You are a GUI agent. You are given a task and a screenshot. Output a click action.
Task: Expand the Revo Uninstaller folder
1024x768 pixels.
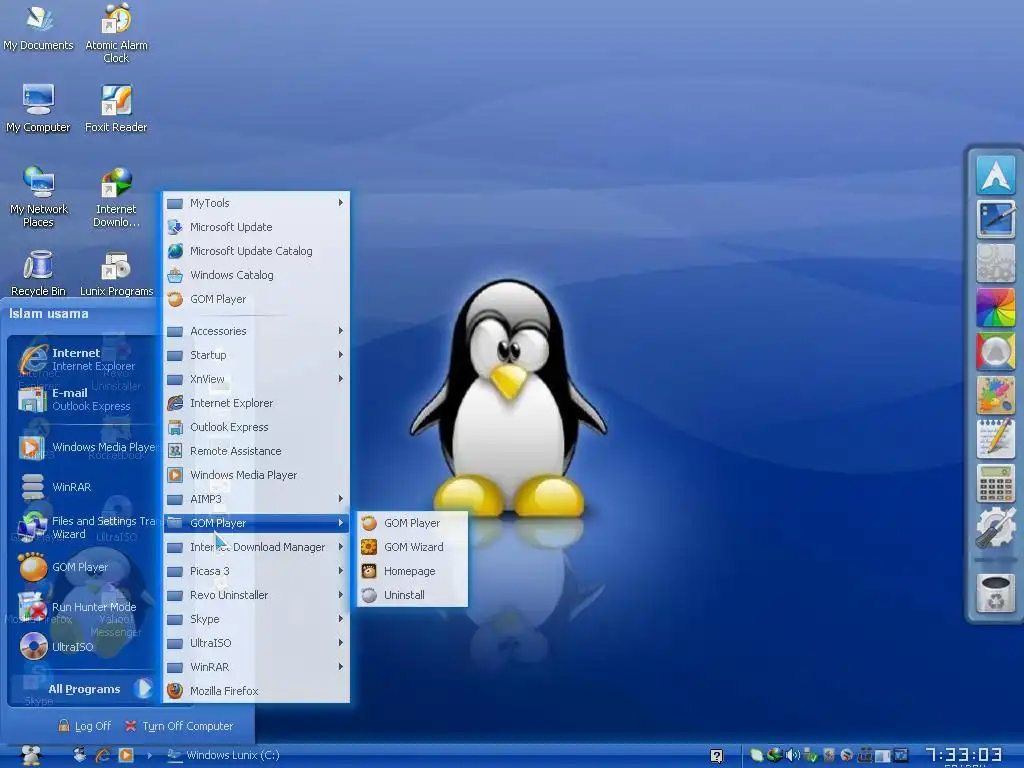(256, 595)
